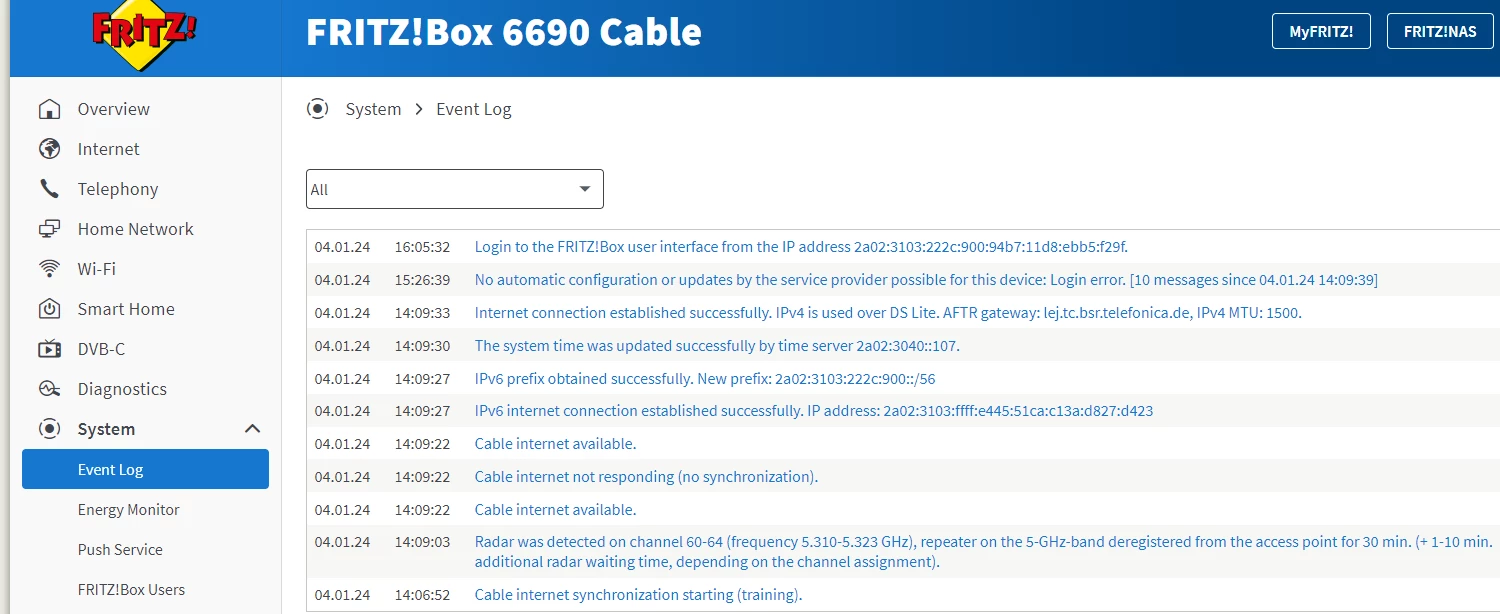Click the Diagnostics waveform icon
The width and height of the screenshot is (1500, 614).
pyautogui.click(x=49, y=389)
